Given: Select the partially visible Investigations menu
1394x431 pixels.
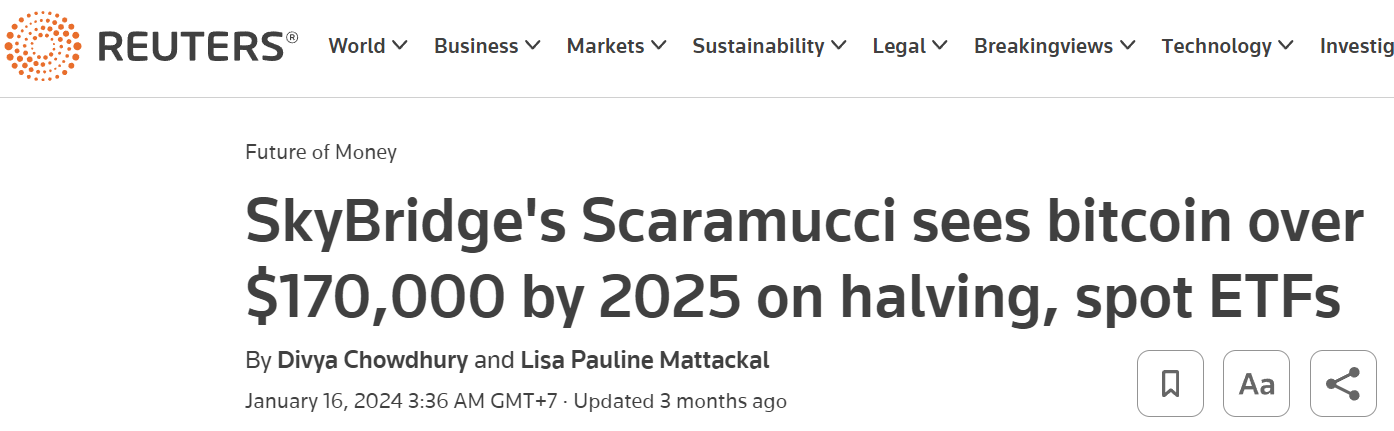Looking at the screenshot, I should tap(1356, 46).
